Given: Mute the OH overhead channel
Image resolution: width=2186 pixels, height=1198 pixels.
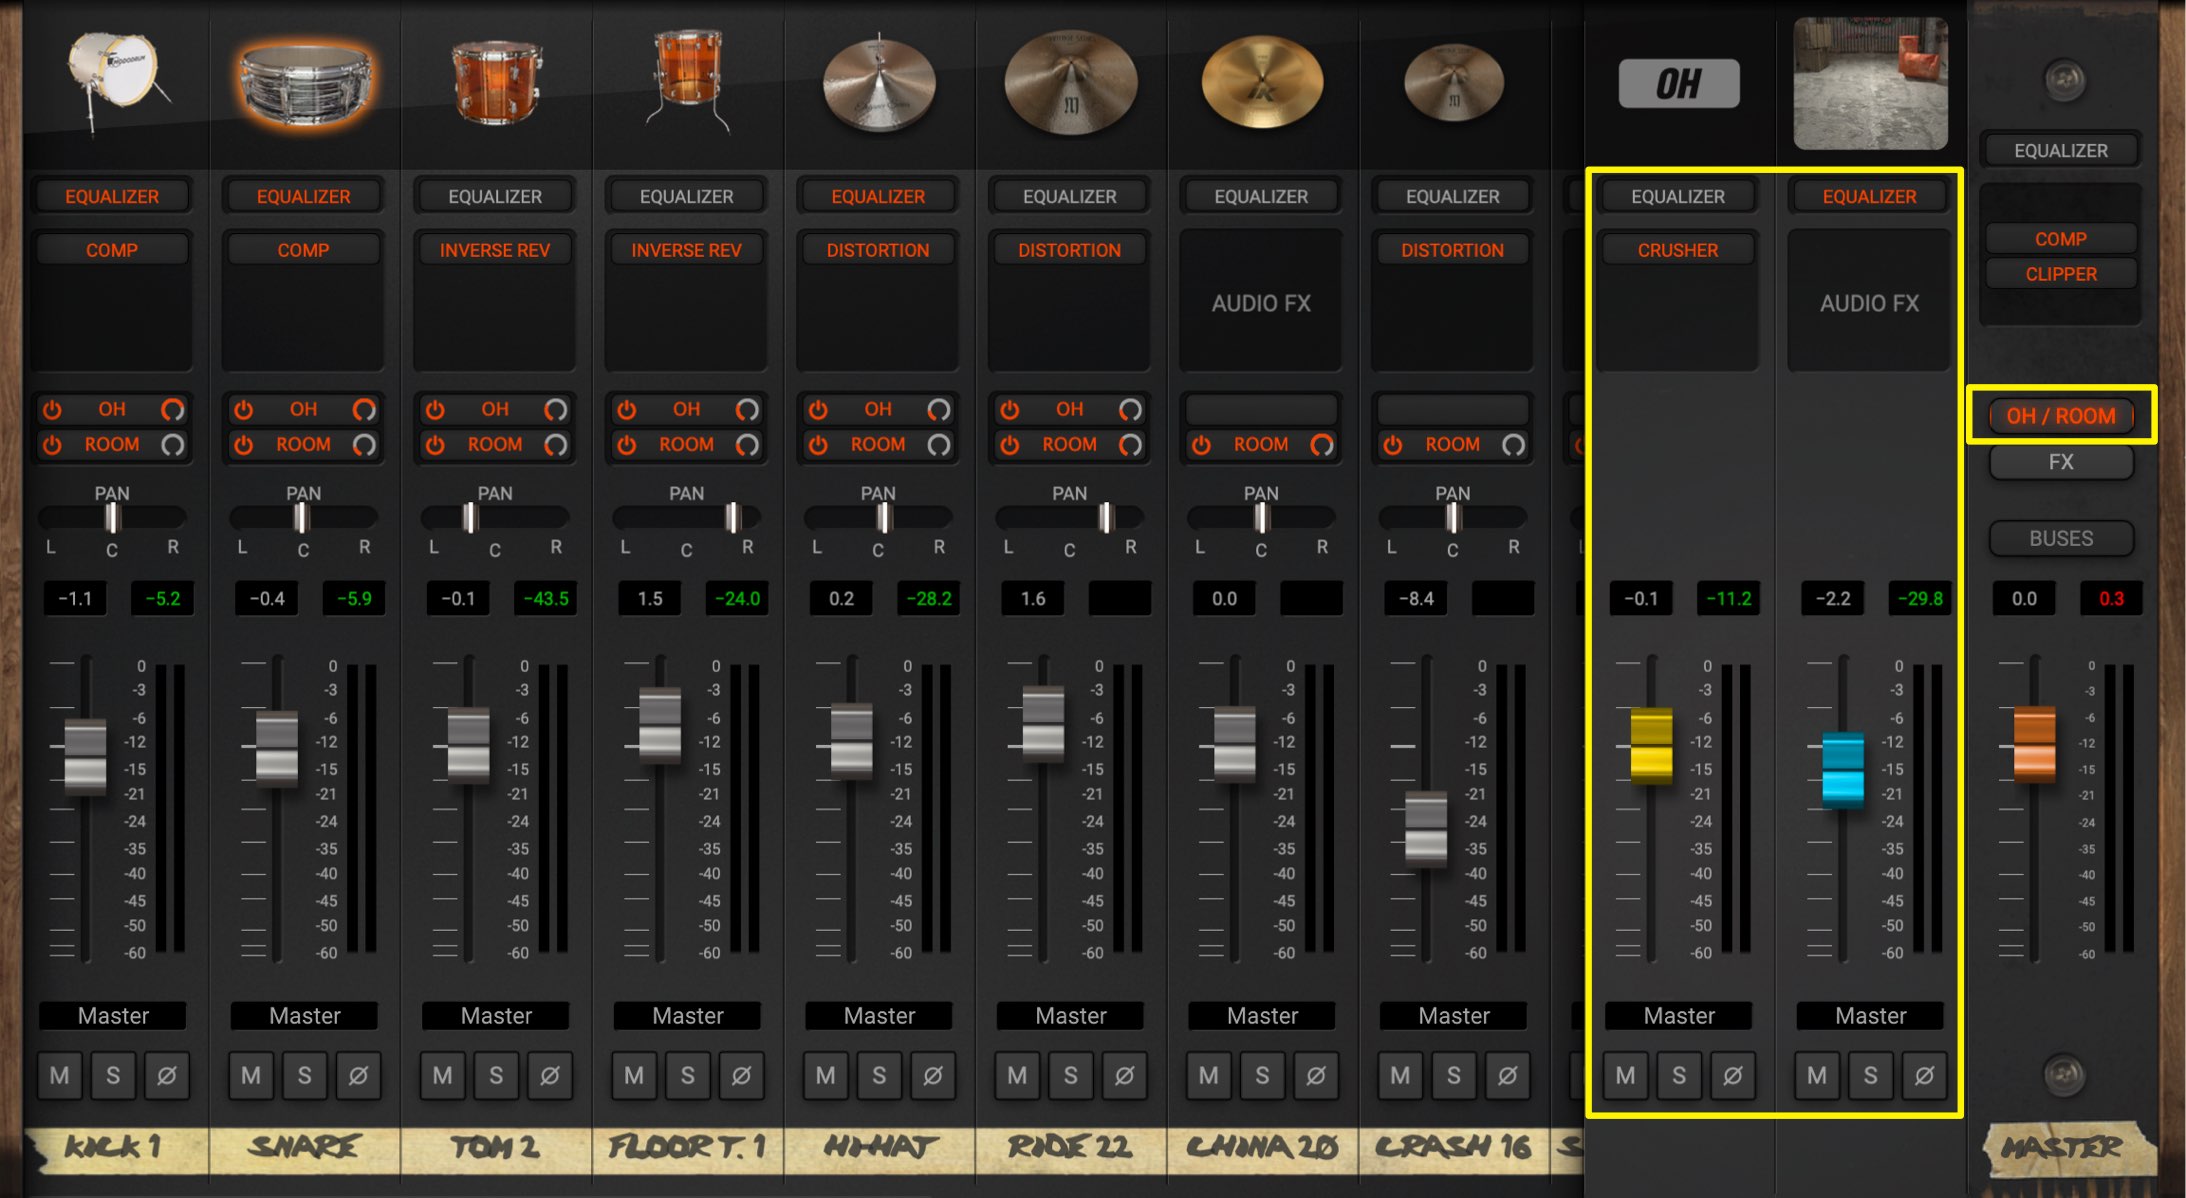Looking at the screenshot, I should [1626, 1075].
